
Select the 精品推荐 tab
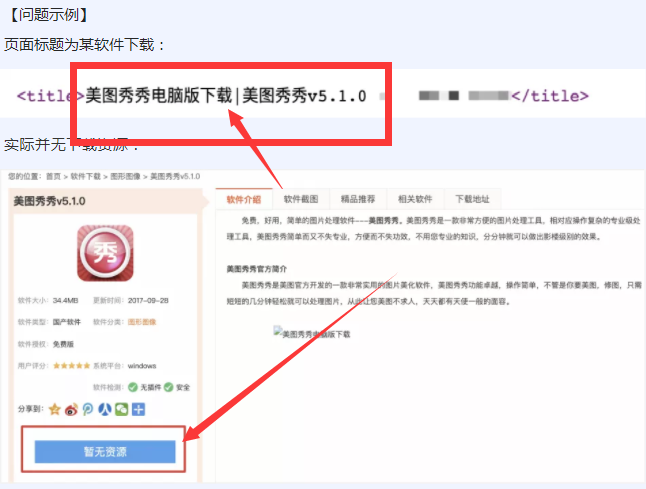tap(358, 200)
